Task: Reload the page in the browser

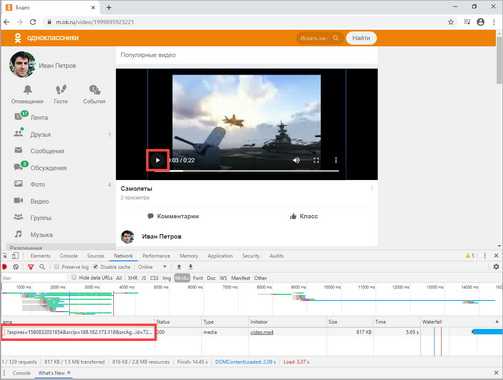Action: tap(33, 22)
